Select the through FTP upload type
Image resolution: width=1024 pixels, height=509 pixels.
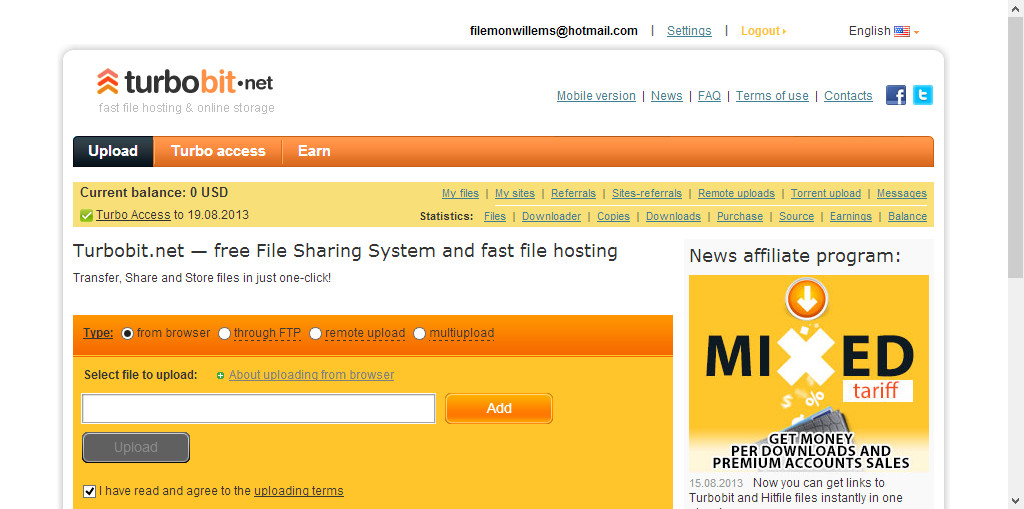(224, 333)
